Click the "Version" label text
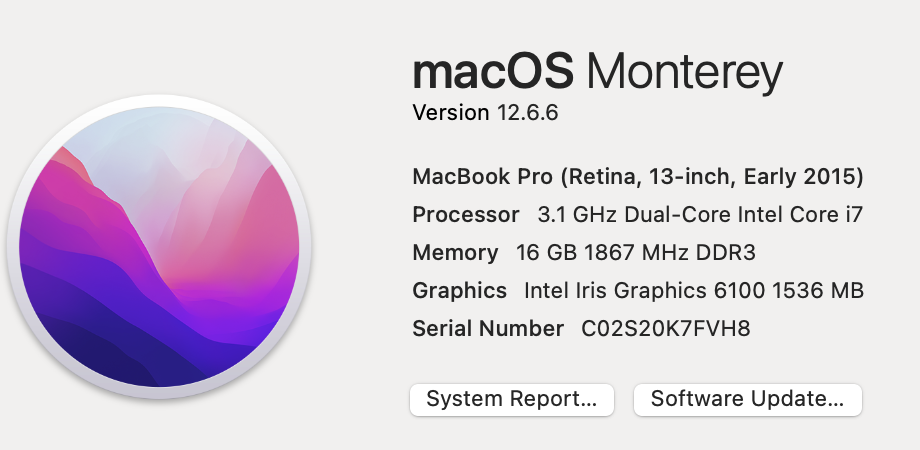This screenshot has height=450, width=920. [x=451, y=112]
